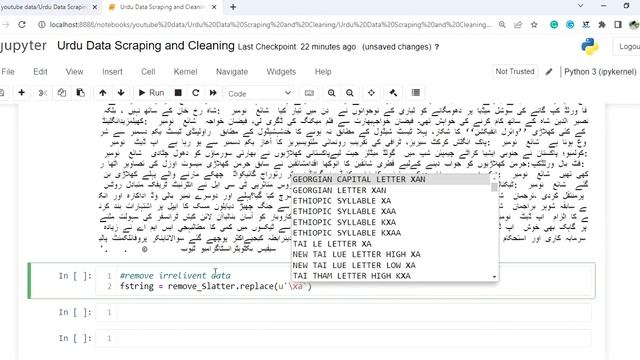Screen dimensions: 640x360
Task: Open the File menu
Action: click(x=8, y=72)
